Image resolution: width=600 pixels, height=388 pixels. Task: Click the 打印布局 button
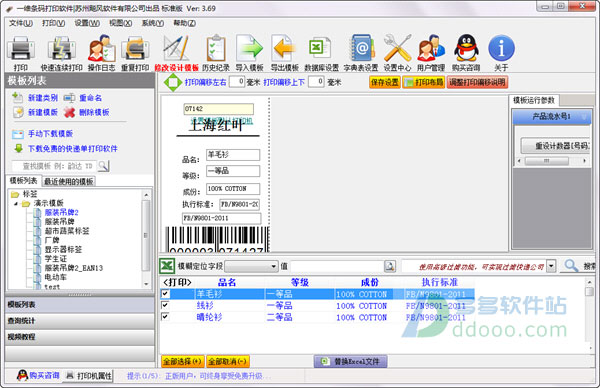coord(424,82)
